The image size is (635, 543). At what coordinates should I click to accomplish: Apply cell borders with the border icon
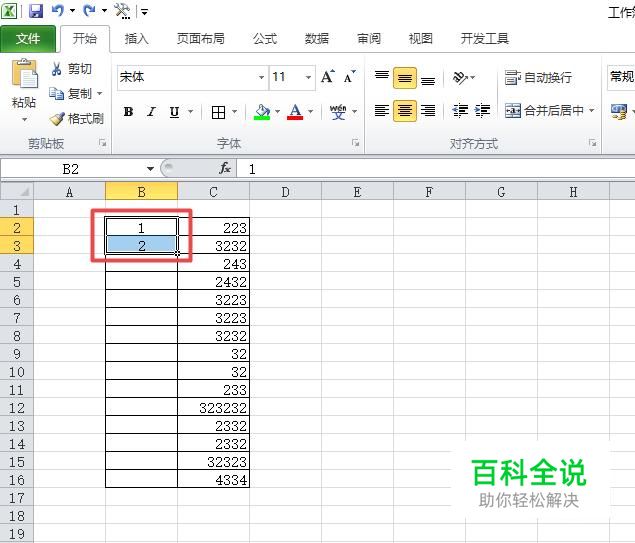point(218,112)
